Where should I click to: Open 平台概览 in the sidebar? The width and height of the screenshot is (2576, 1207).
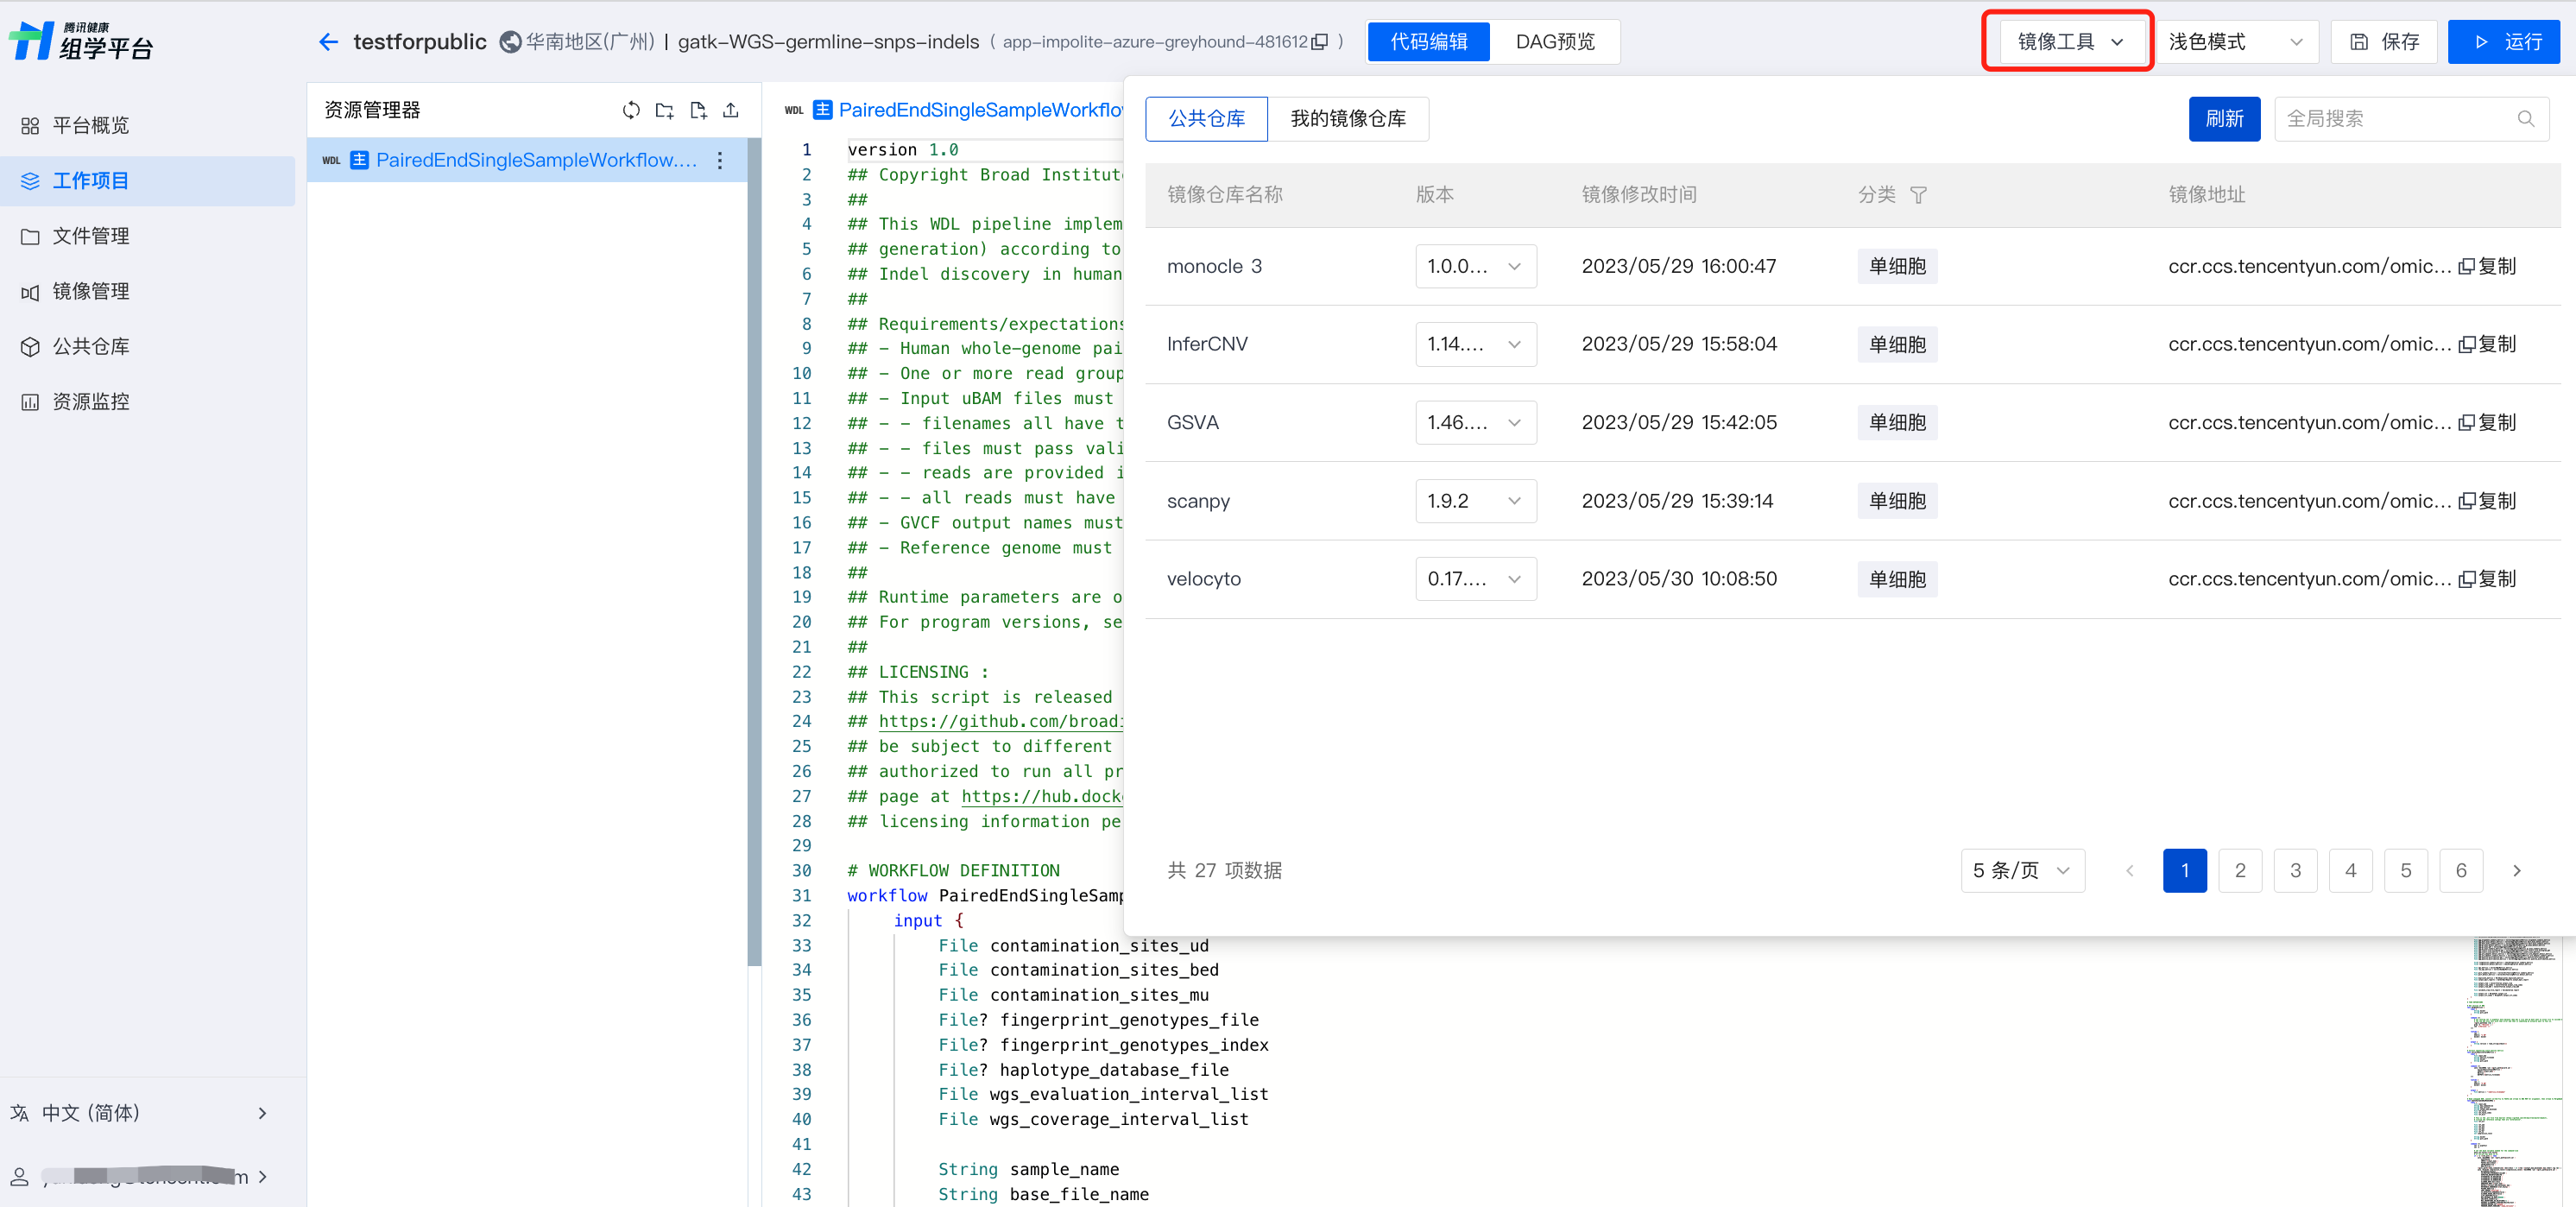[148, 125]
